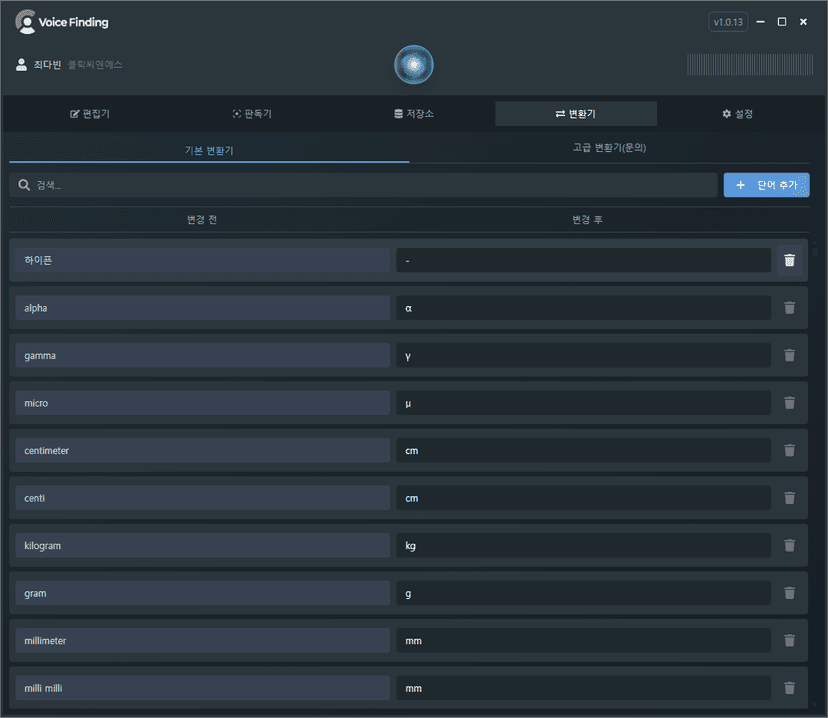Delete the 하이픈 conversion row
Image resolution: width=828 pixels, height=718 pixels.
pyautogui.click(x=789, y=260)
